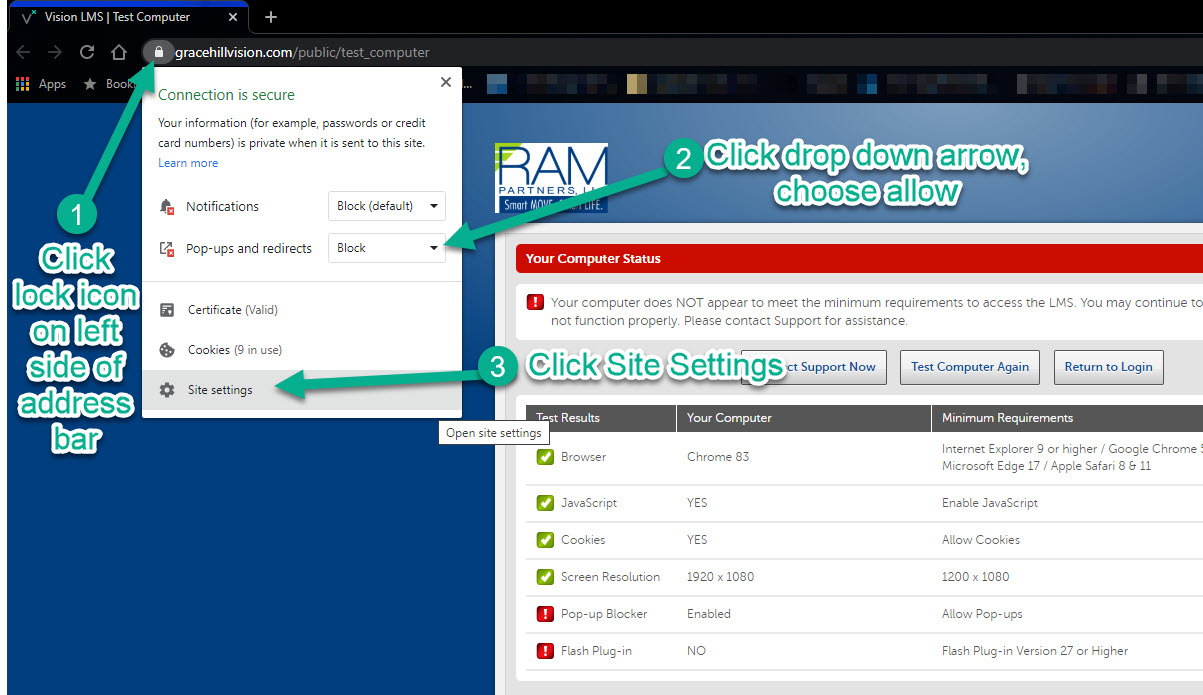The width and height of the screenshot is (1203, 695).
Task: Click red alert icon beside Flash Plug-in
Action: pyautogui.click(x=545, y=651)
